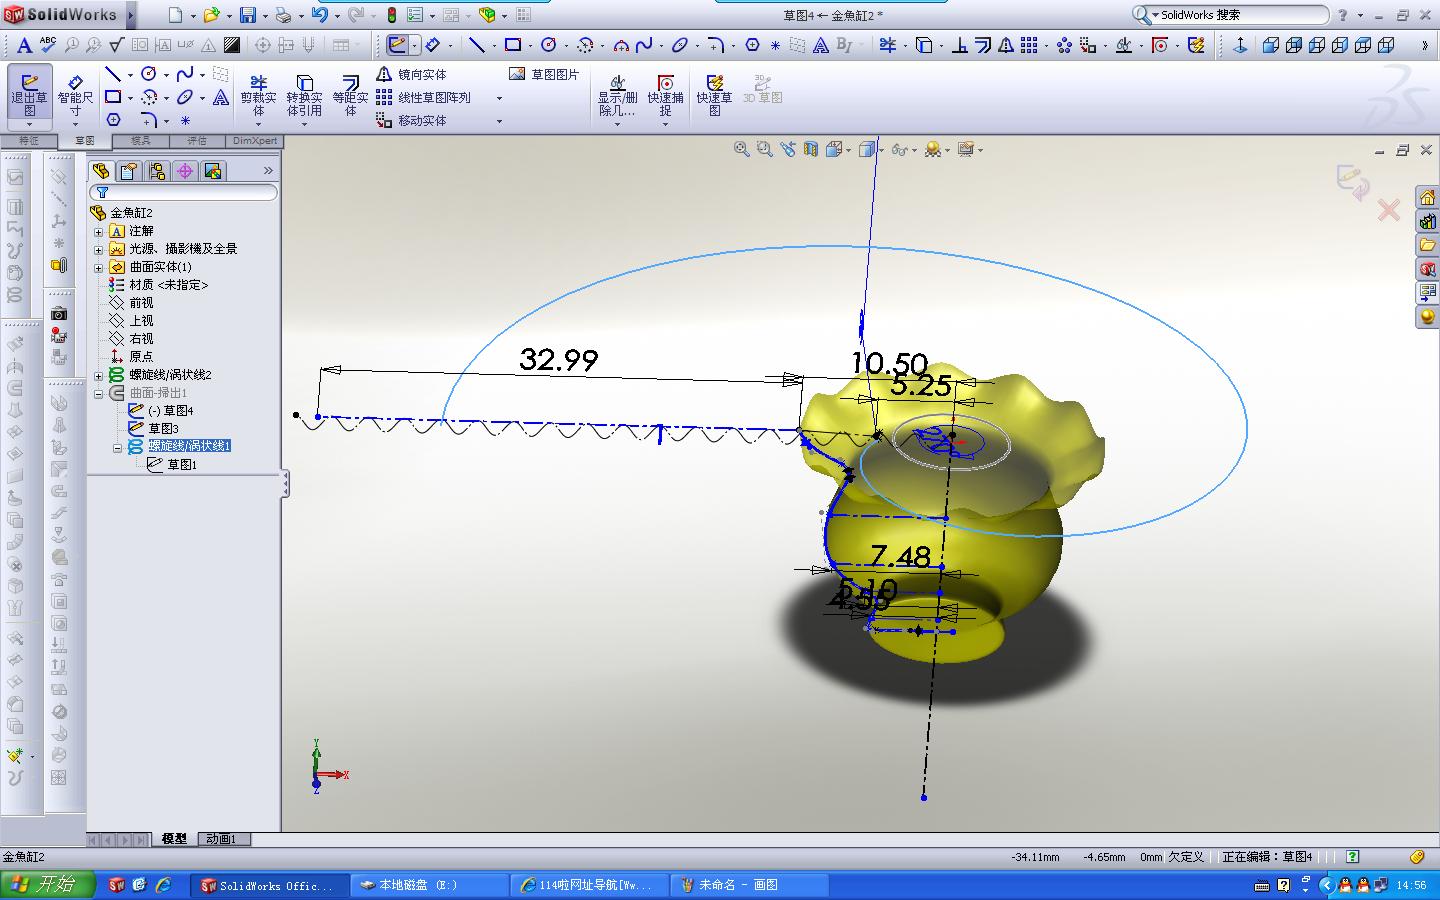Click the Note text A icon

pyautogui.click(x=24, y=45)
